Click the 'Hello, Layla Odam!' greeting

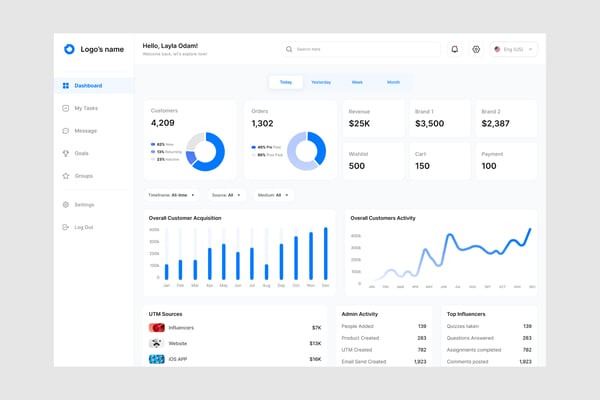click(170, 46)
